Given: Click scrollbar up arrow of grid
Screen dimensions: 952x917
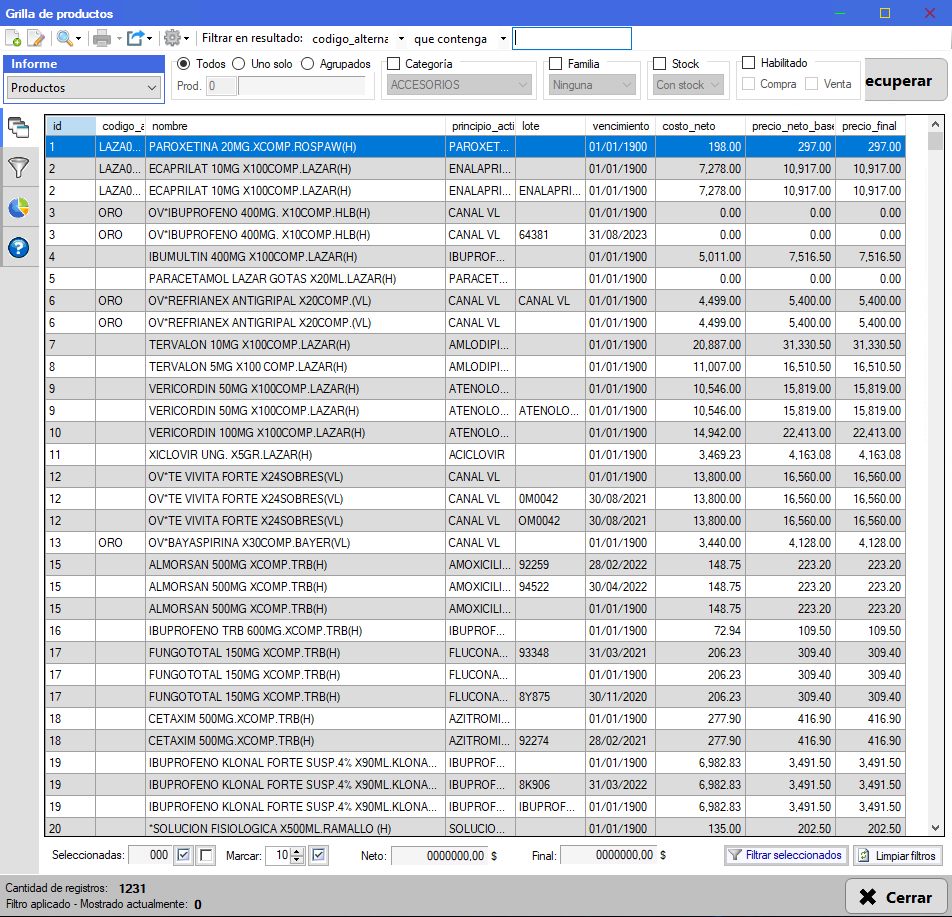Looking at the screenshot, I should pos(935,124).
